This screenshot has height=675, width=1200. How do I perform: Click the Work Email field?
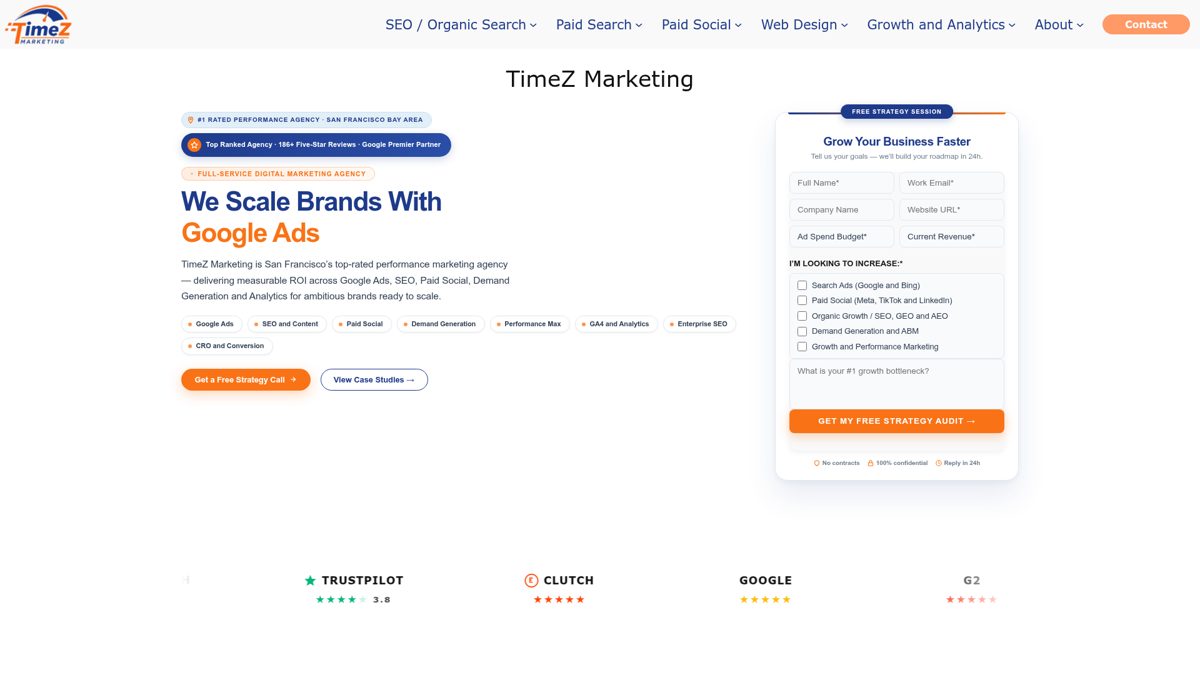(x=951, y=183)
